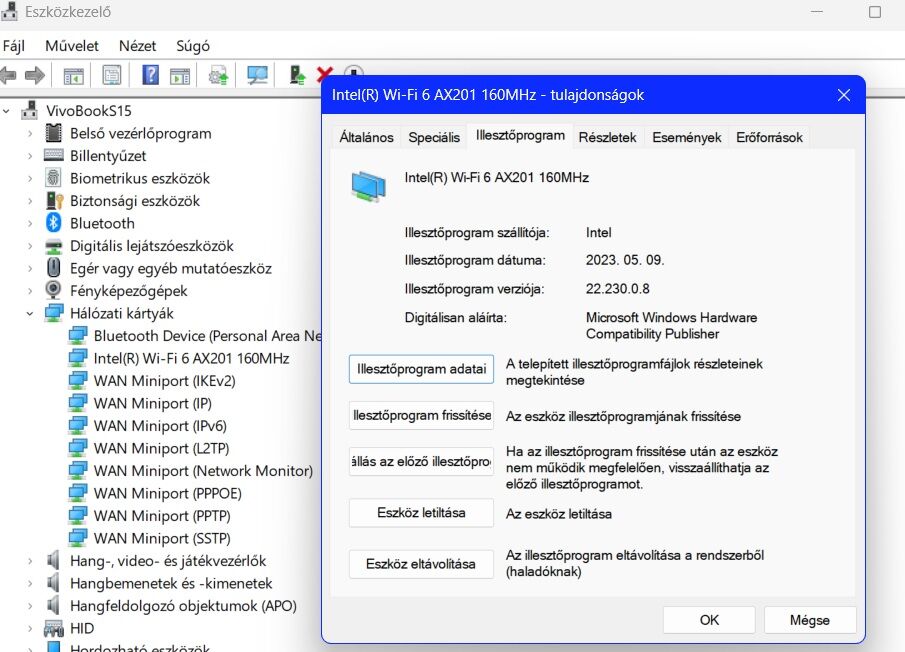Click network adapter icon in properties dialog
The image size is (905, 652).
[x=368, y=186]
